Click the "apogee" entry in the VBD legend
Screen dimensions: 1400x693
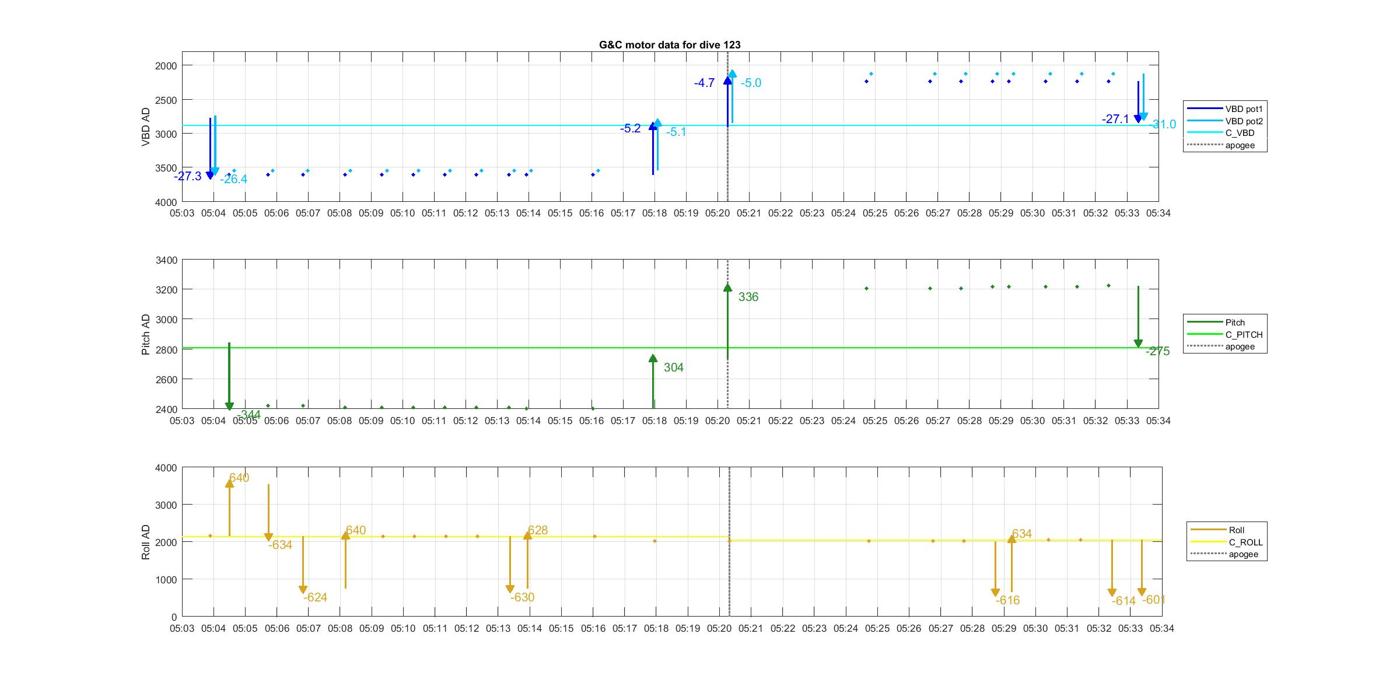(1222, 145)
